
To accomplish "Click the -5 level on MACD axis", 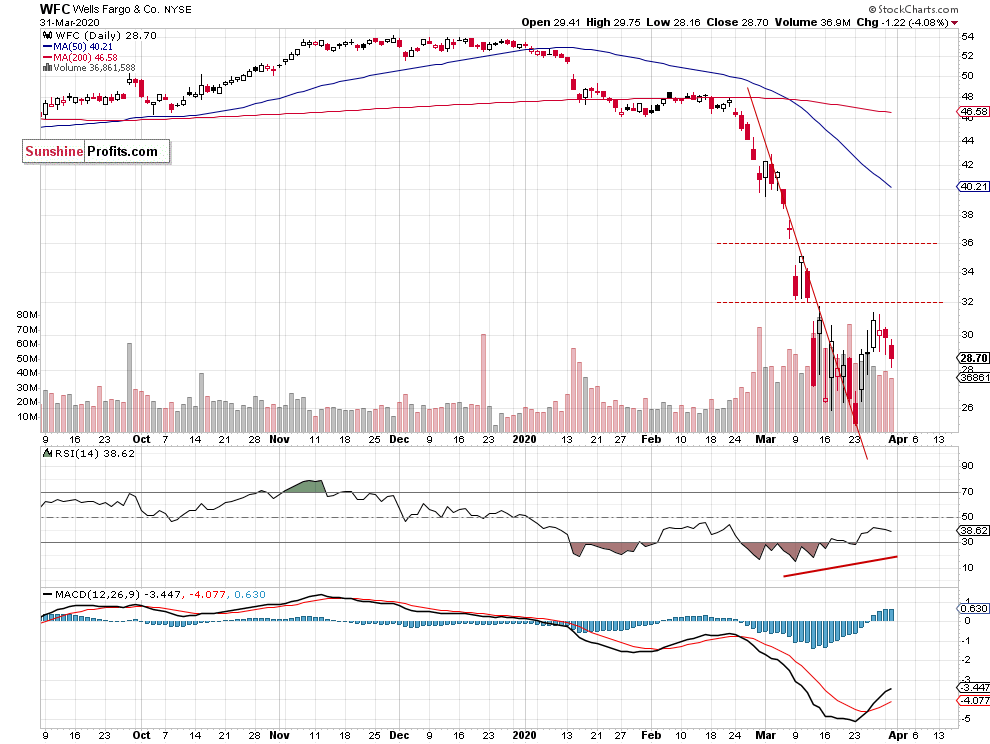I will [966, 719].
